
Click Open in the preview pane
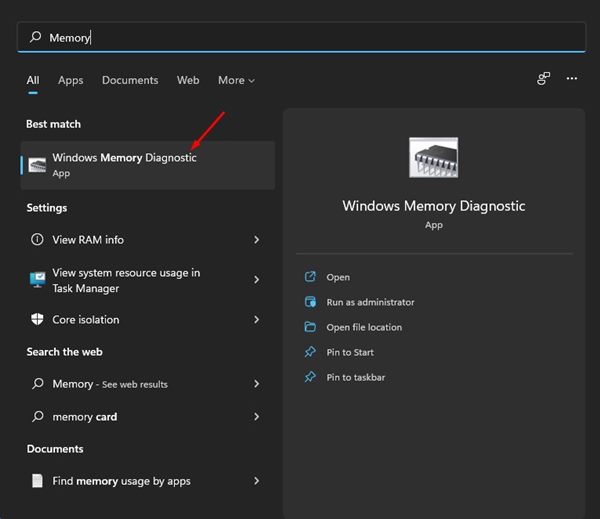338,277
